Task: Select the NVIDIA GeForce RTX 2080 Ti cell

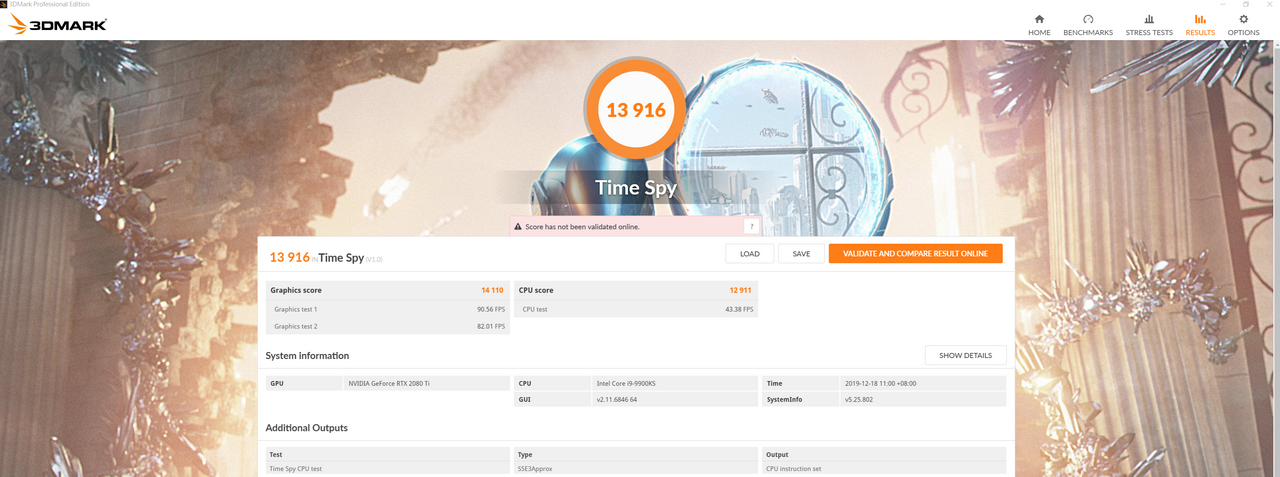Action: [427, 383]
